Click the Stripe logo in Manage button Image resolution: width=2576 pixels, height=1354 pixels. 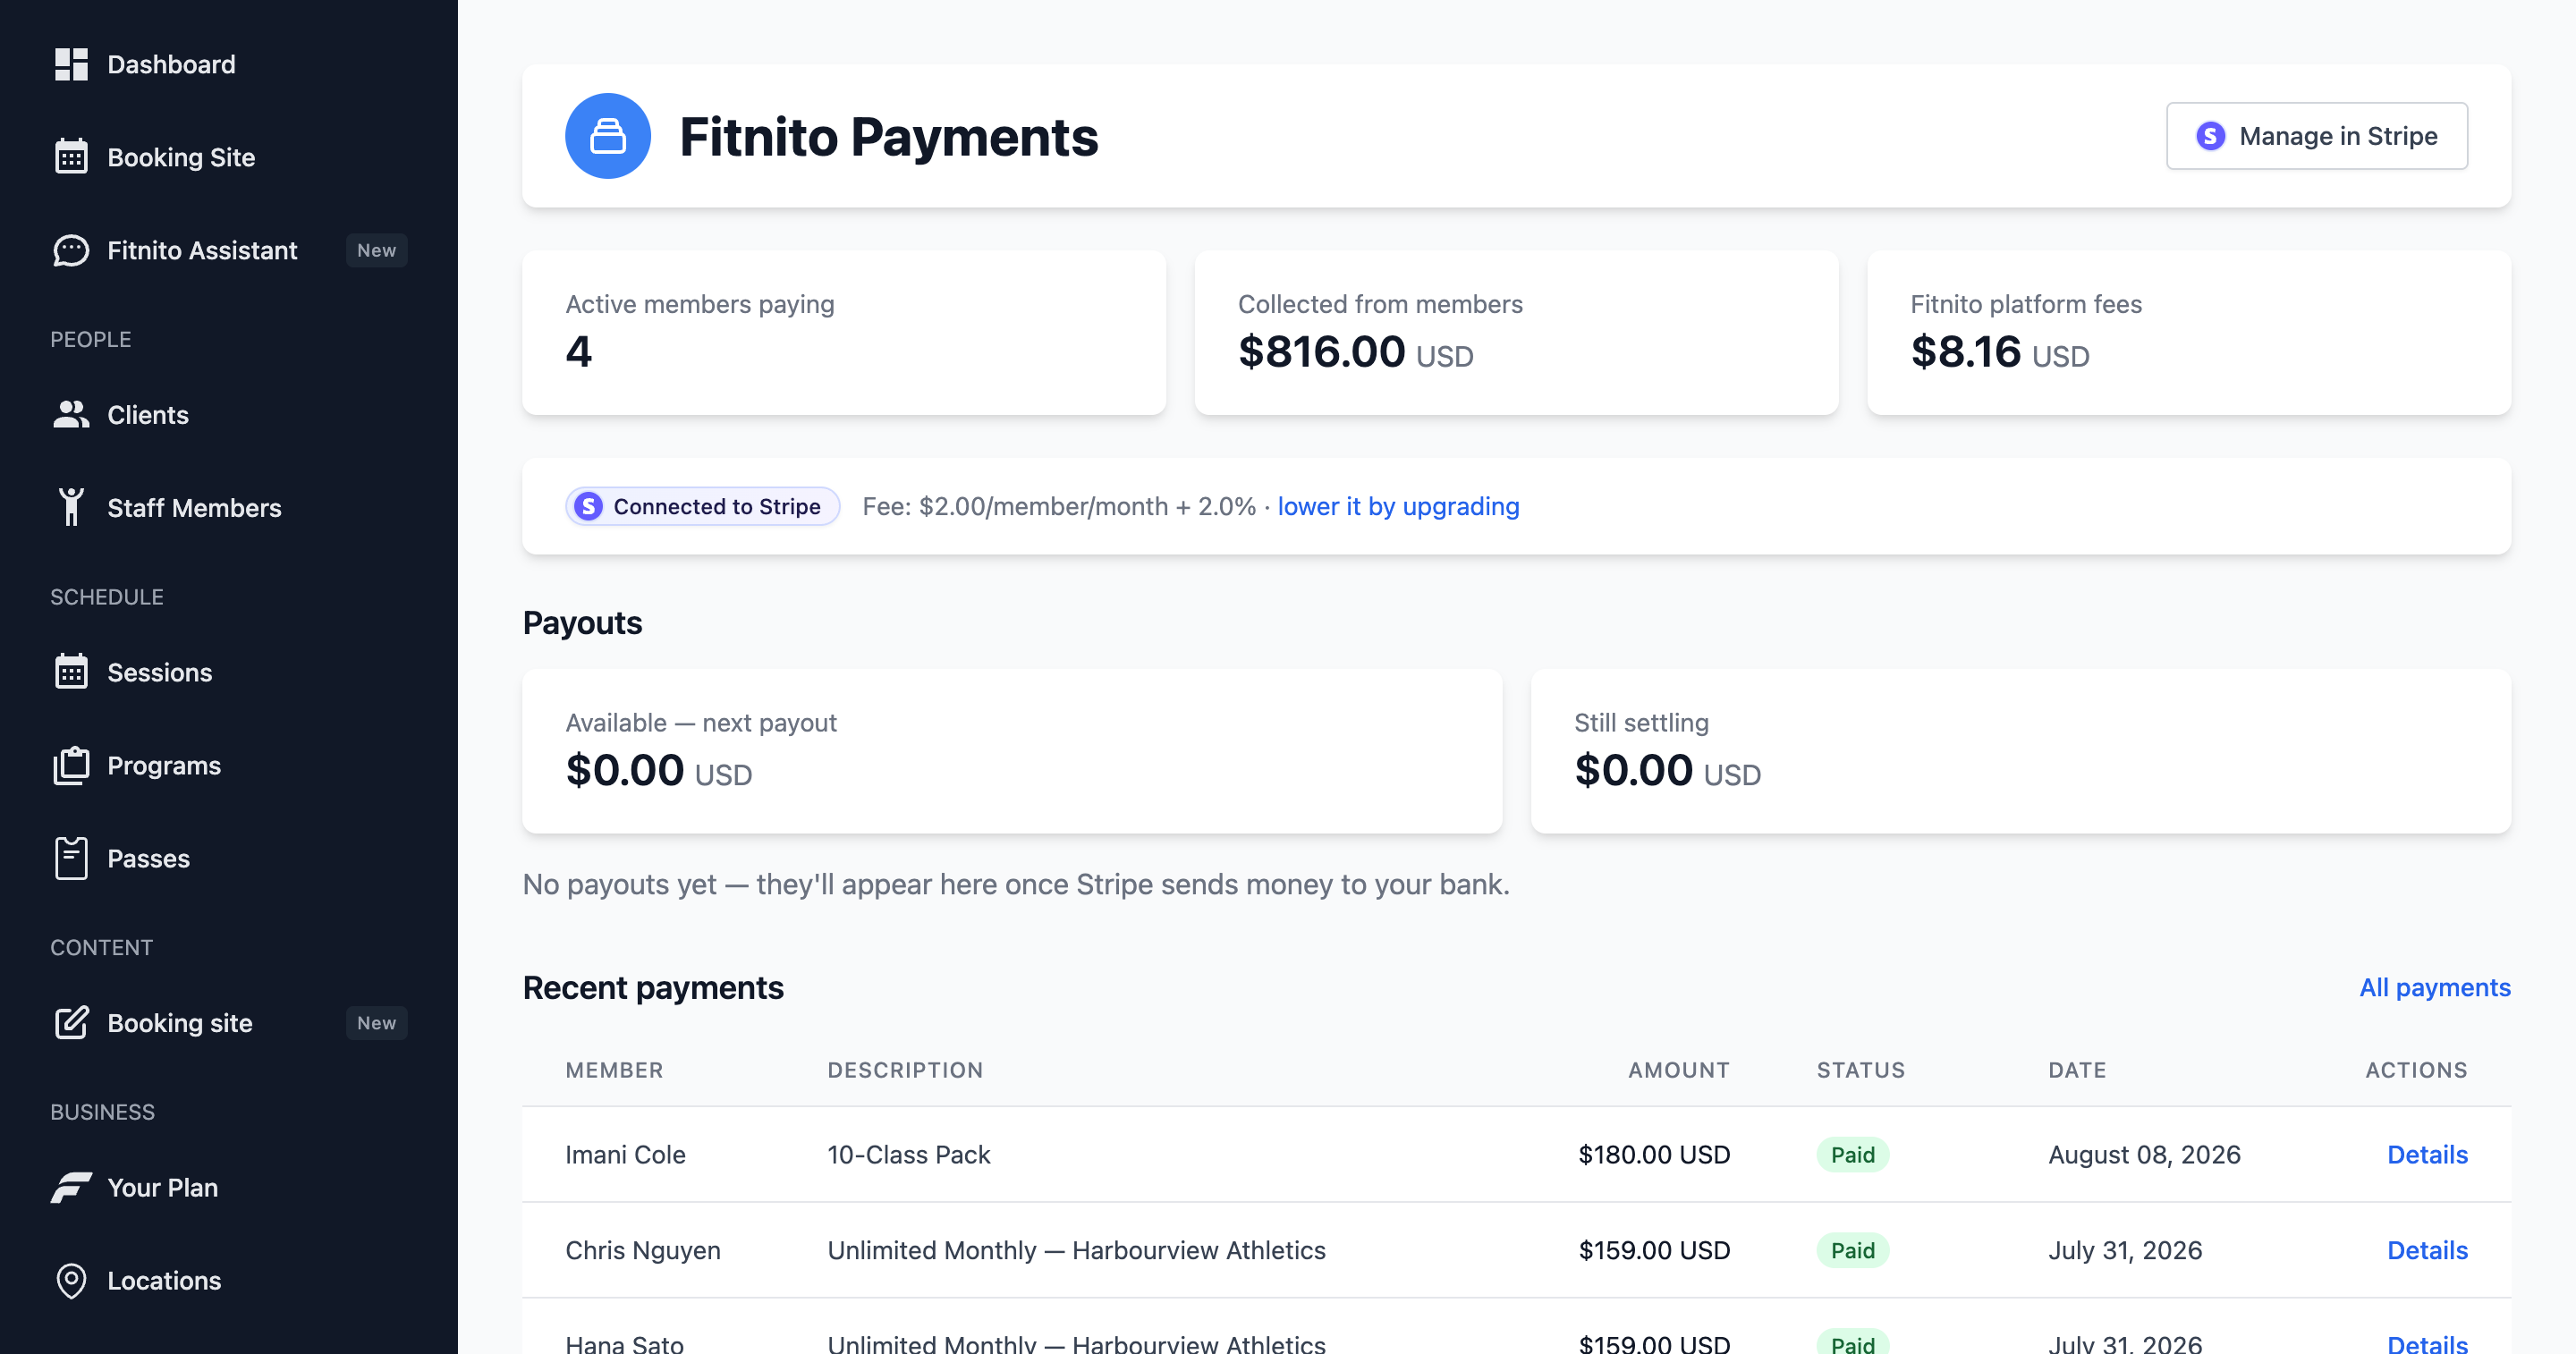(2210, 136)
